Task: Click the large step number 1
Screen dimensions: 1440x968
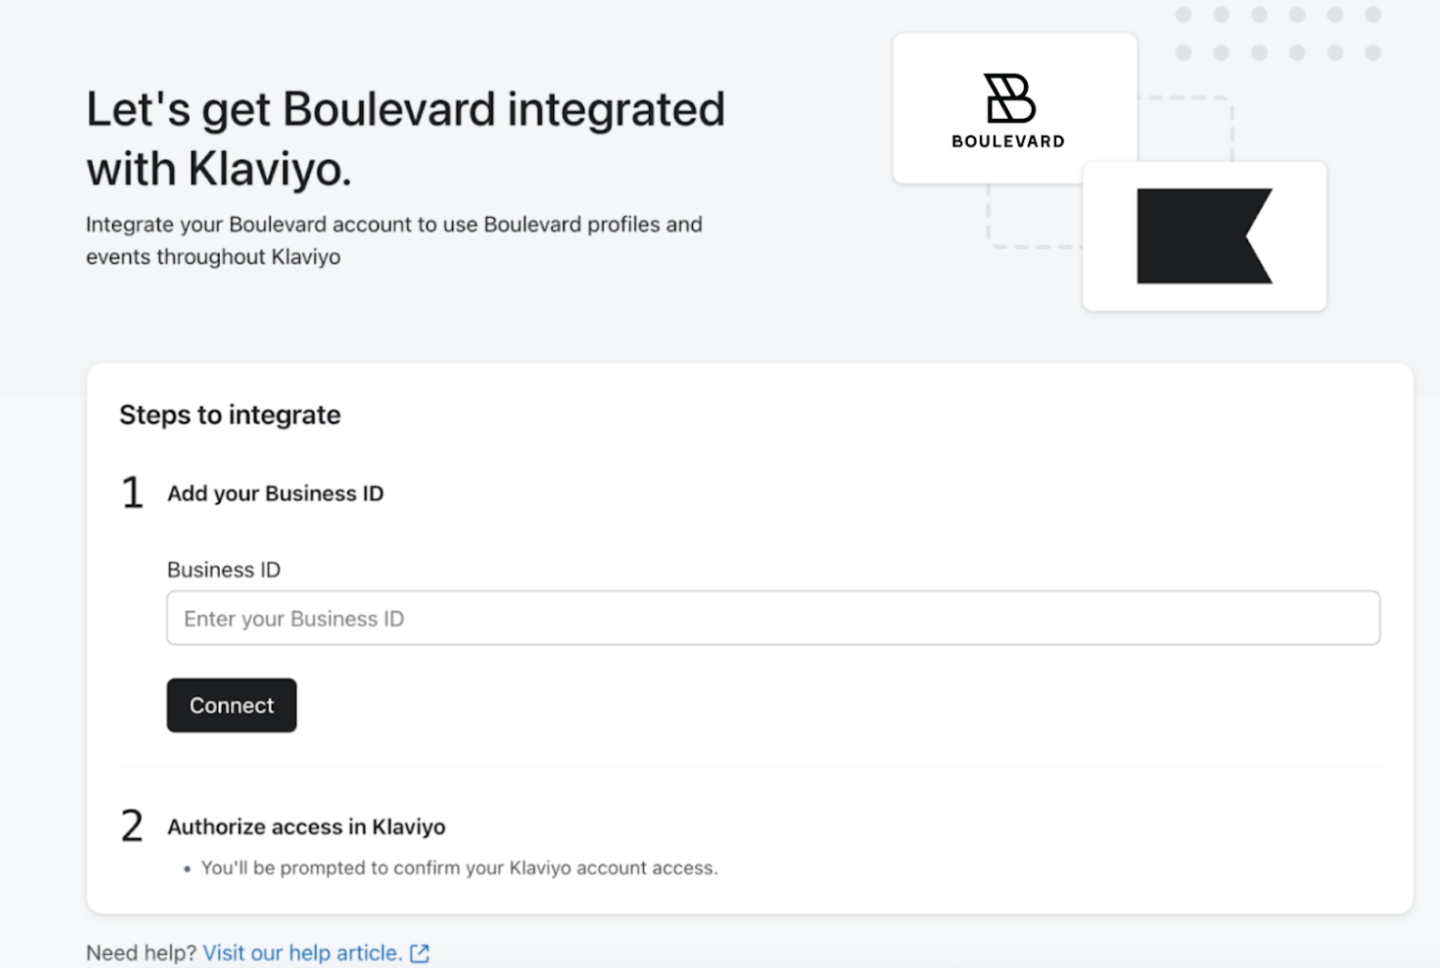Action: [x=132, y=493]
